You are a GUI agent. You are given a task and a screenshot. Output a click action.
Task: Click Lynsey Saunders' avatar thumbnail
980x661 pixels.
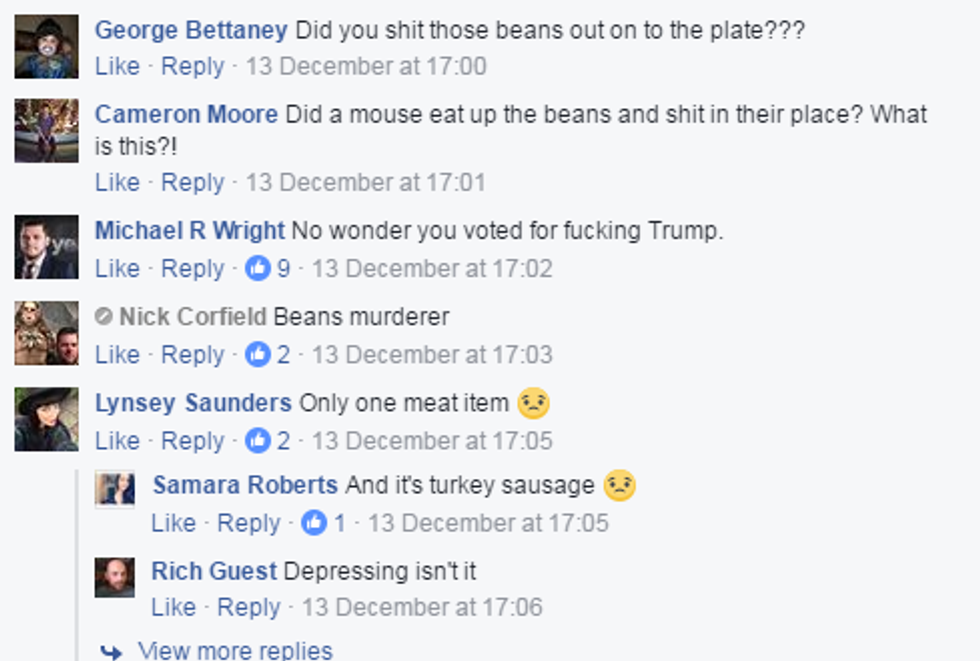pyautogui.click(x=46, y=419)
